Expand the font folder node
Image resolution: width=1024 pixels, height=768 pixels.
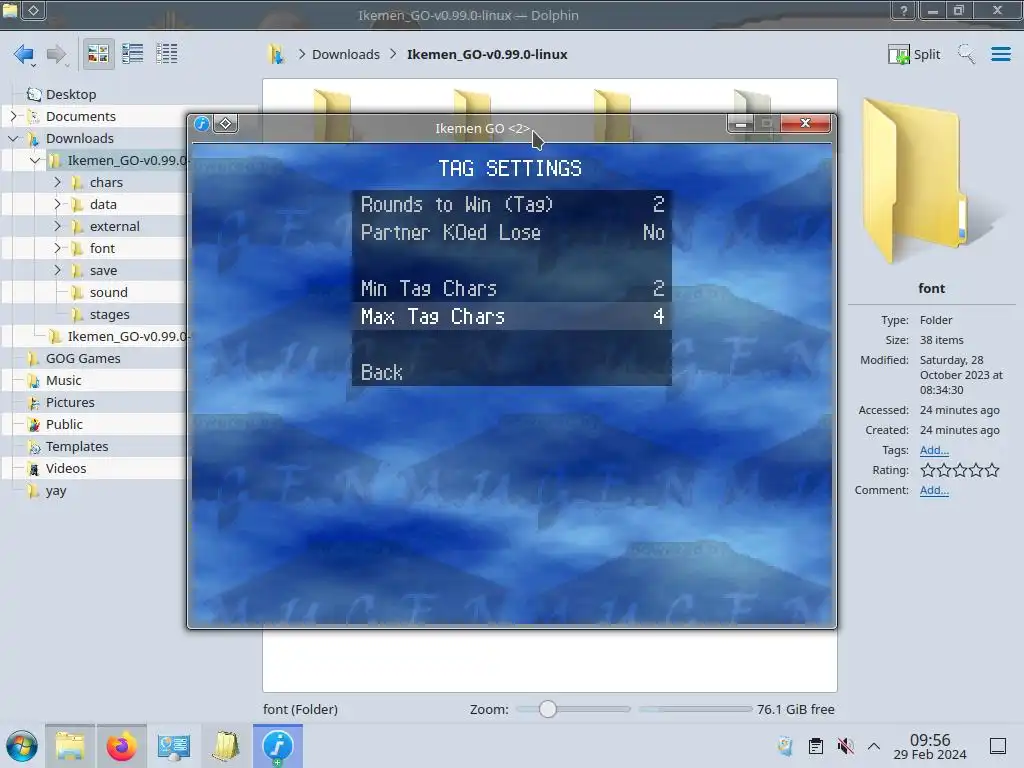(57, 248)
